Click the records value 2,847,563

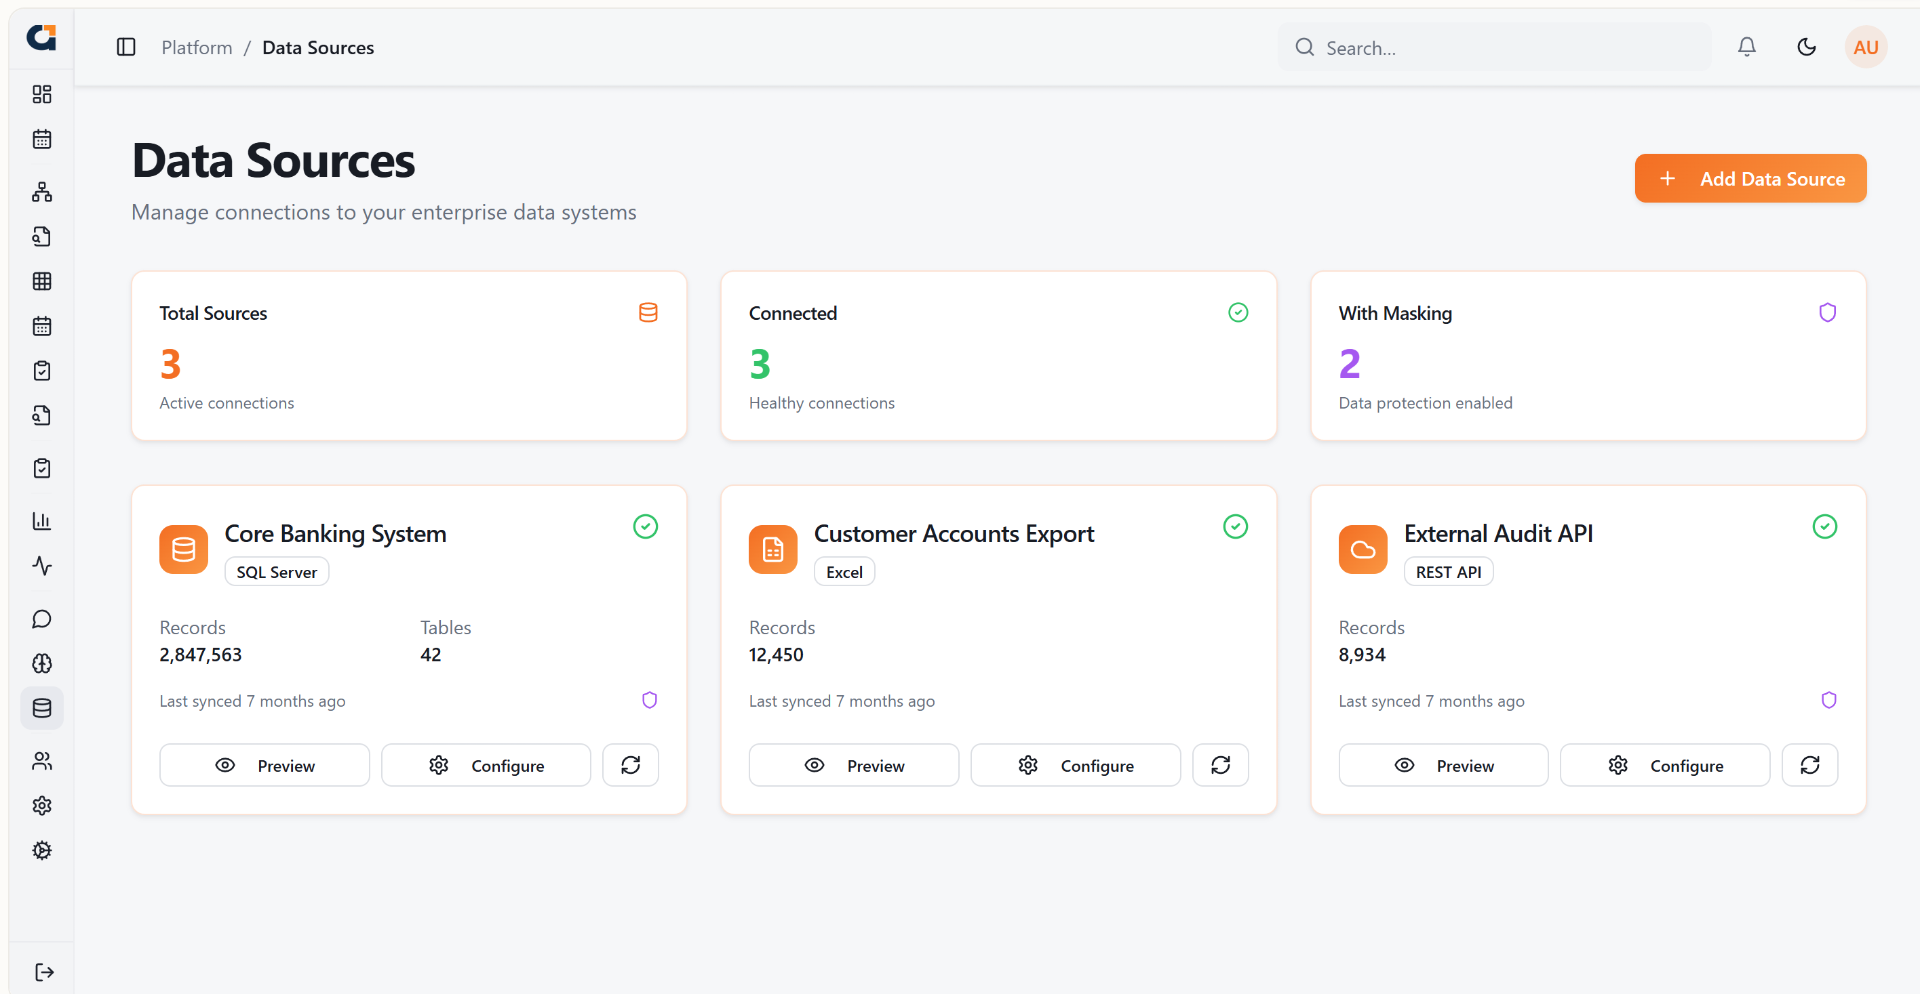point(201,655)
